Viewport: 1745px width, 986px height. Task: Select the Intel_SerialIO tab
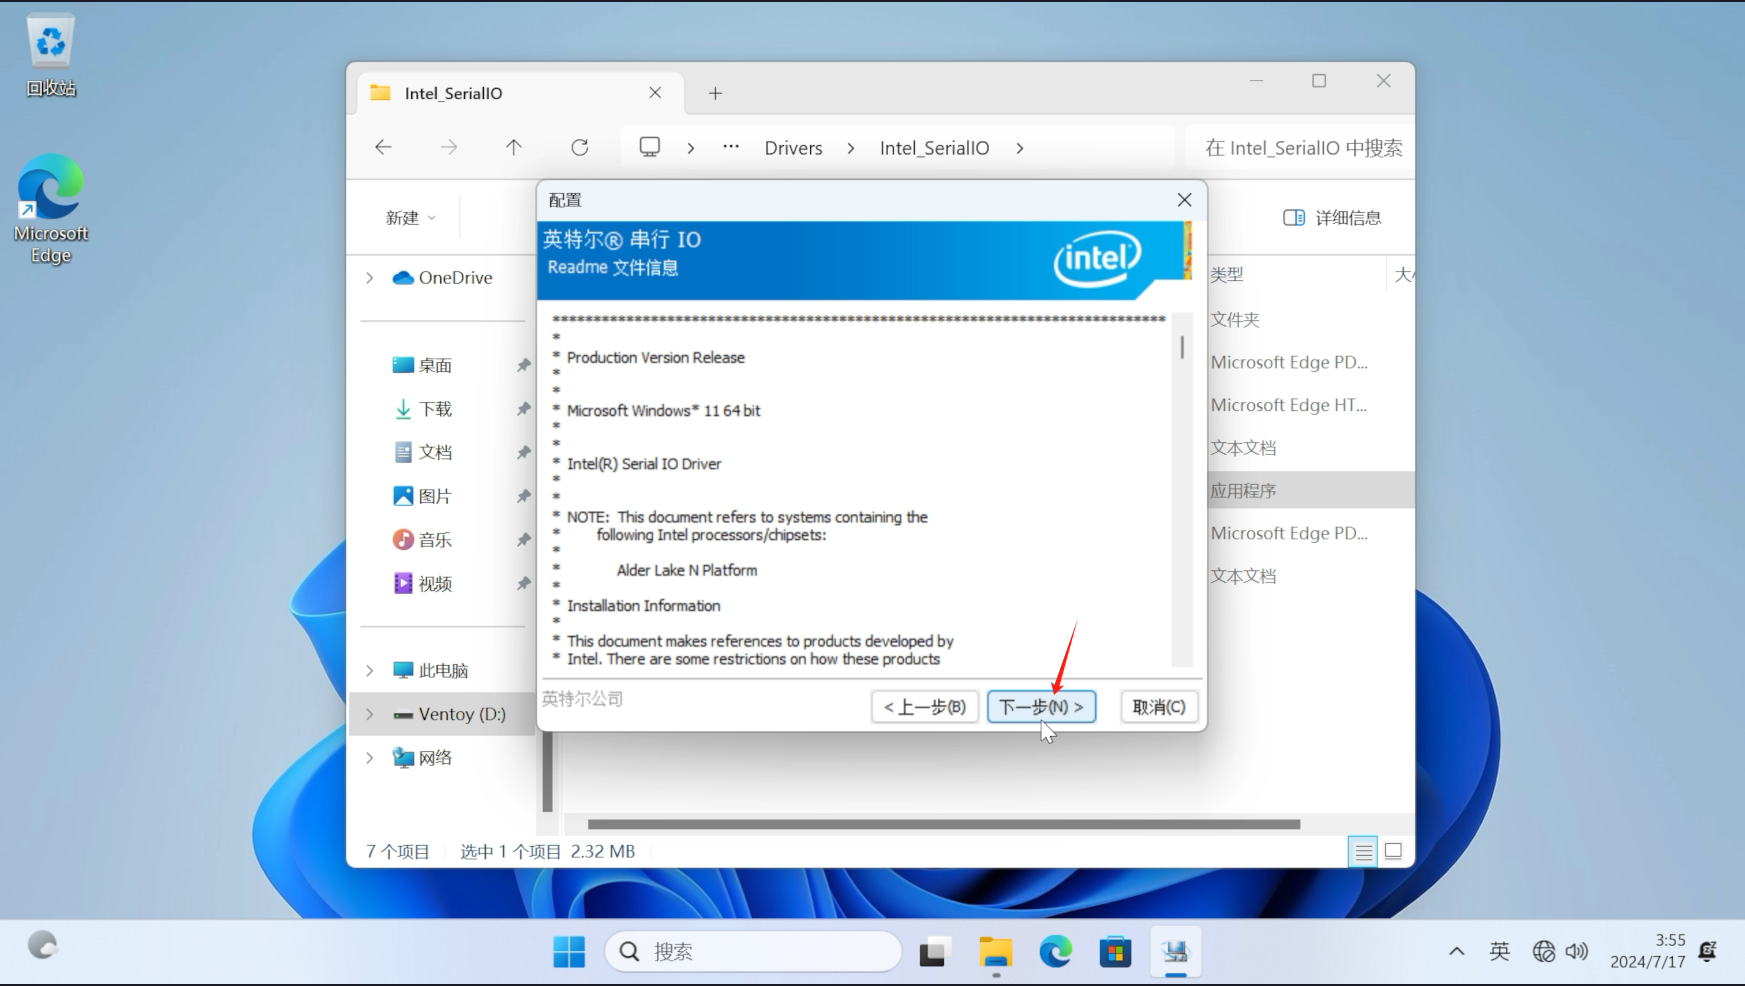pos(520,93)
